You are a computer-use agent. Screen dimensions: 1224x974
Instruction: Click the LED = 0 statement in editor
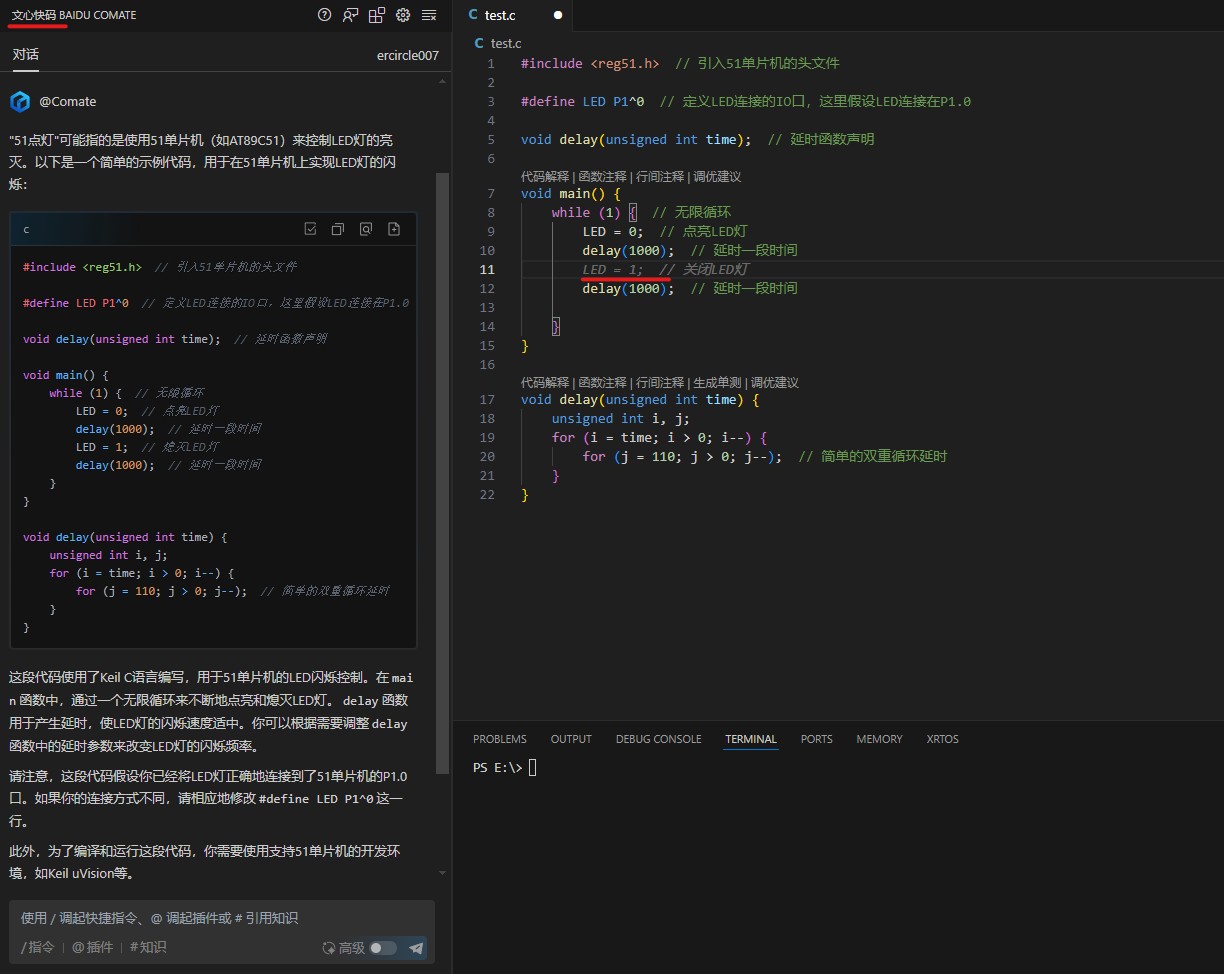[x=613, y=231]
